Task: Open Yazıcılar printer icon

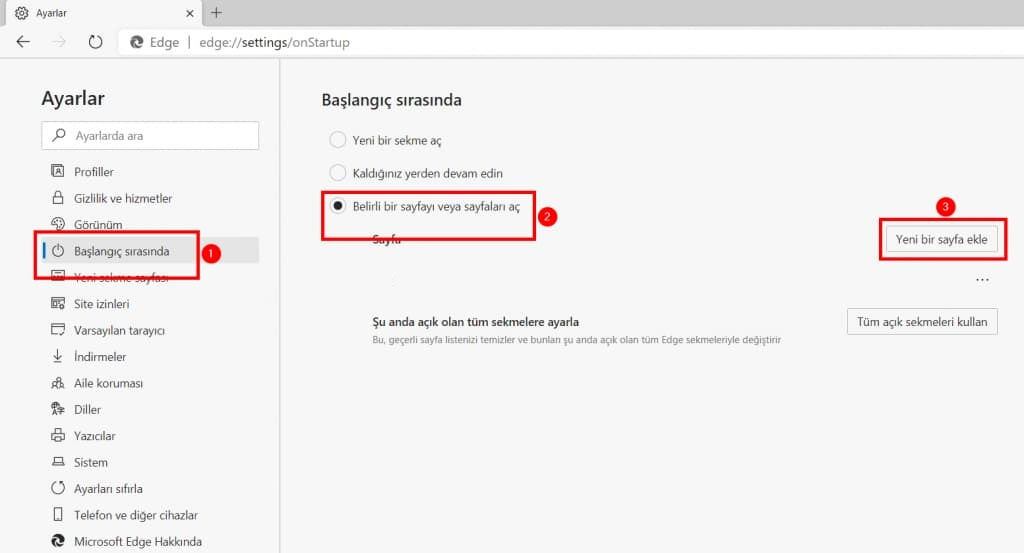Action: (x=57, y=436)
